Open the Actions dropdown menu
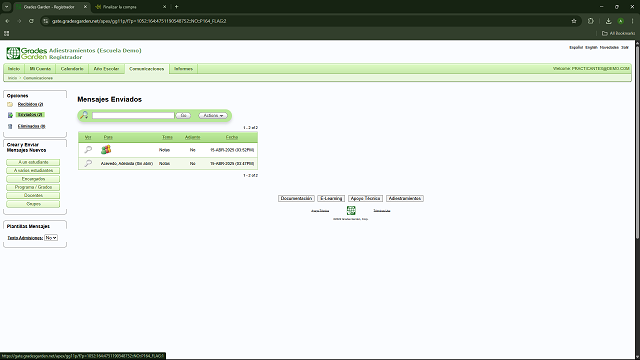Screen dimensions: 640x360 [213, 116]
